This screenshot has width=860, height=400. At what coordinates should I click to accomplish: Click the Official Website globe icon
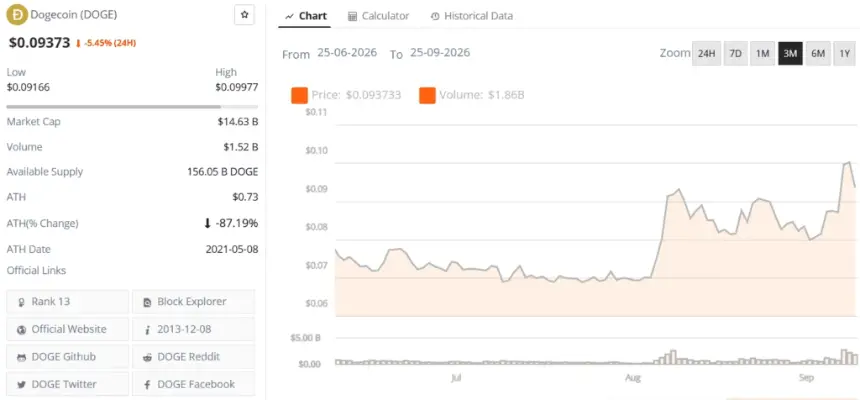(x=21, y=330)
